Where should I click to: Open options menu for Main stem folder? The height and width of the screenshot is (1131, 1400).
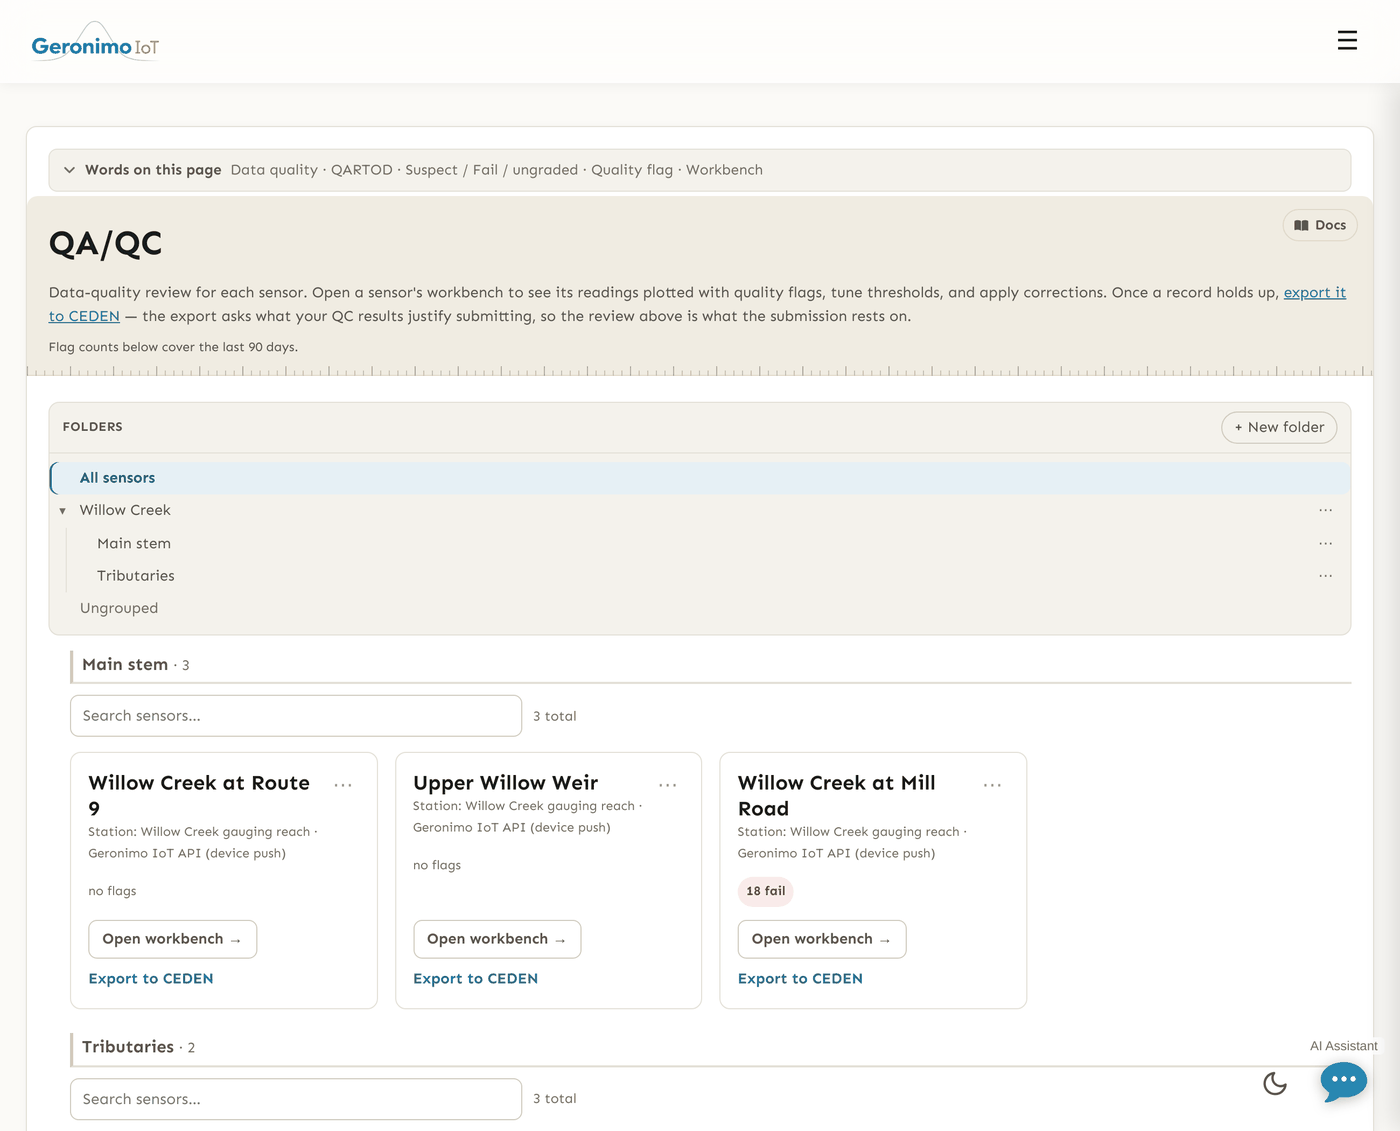click(1325, 543)
